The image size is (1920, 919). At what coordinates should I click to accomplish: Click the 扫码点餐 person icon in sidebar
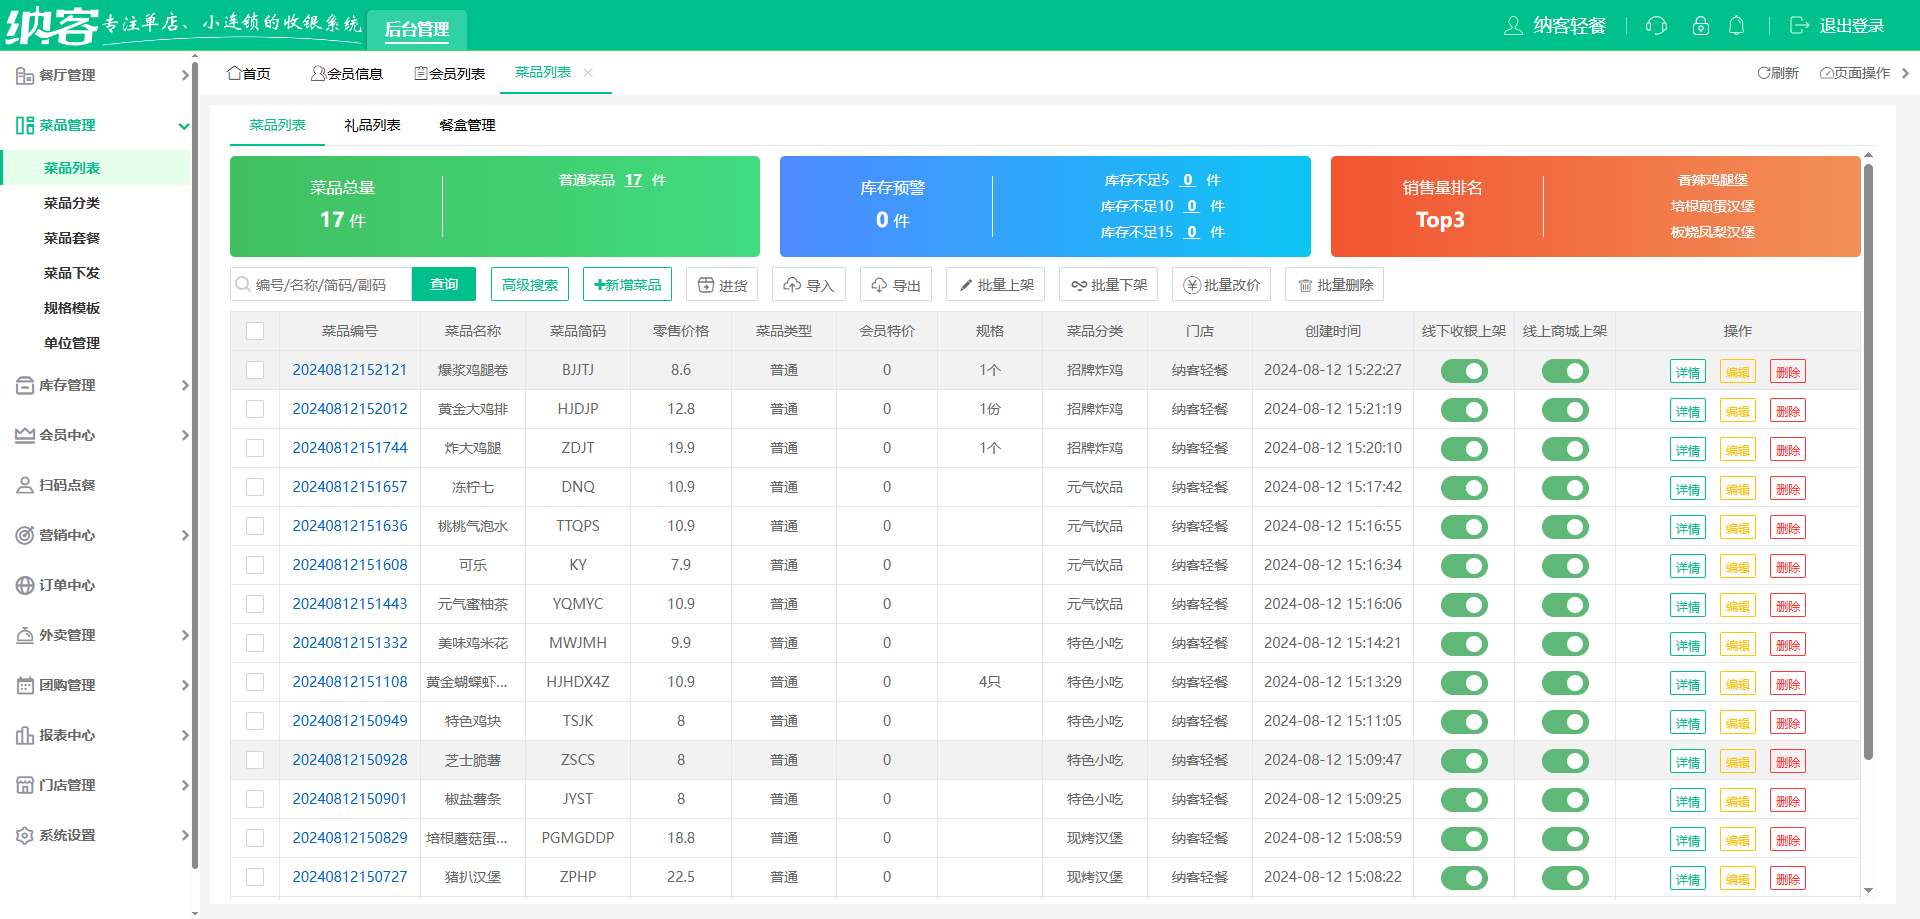[x=25, y=485]
